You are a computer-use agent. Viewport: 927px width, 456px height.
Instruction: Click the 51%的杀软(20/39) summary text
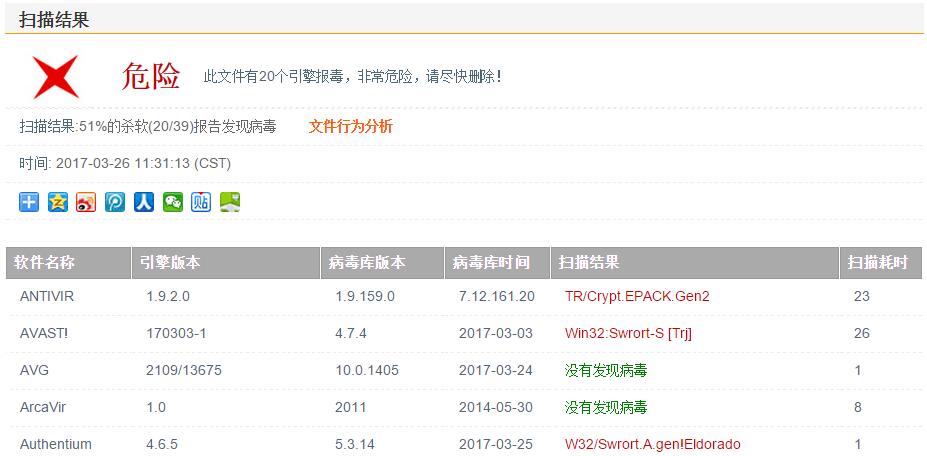(x=148, y=127)
